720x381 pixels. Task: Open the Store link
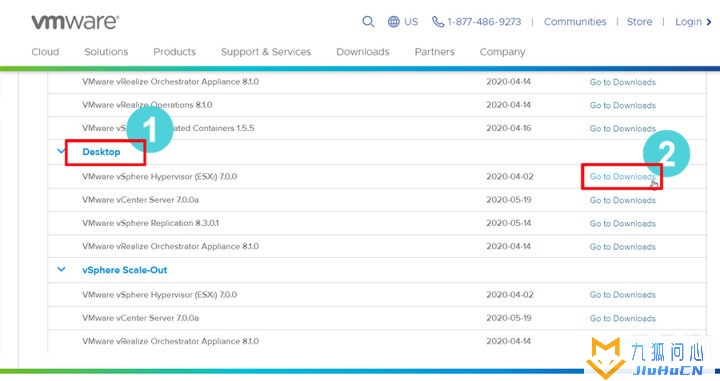pos(639,22)
